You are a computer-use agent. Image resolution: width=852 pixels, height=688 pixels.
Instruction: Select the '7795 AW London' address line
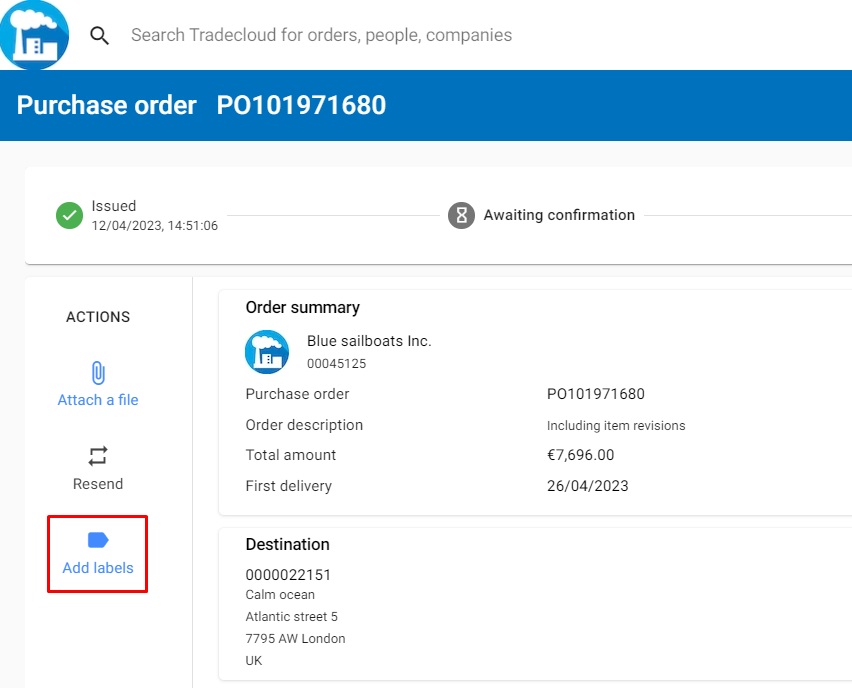pyautogui.click(x=295, y=639)
